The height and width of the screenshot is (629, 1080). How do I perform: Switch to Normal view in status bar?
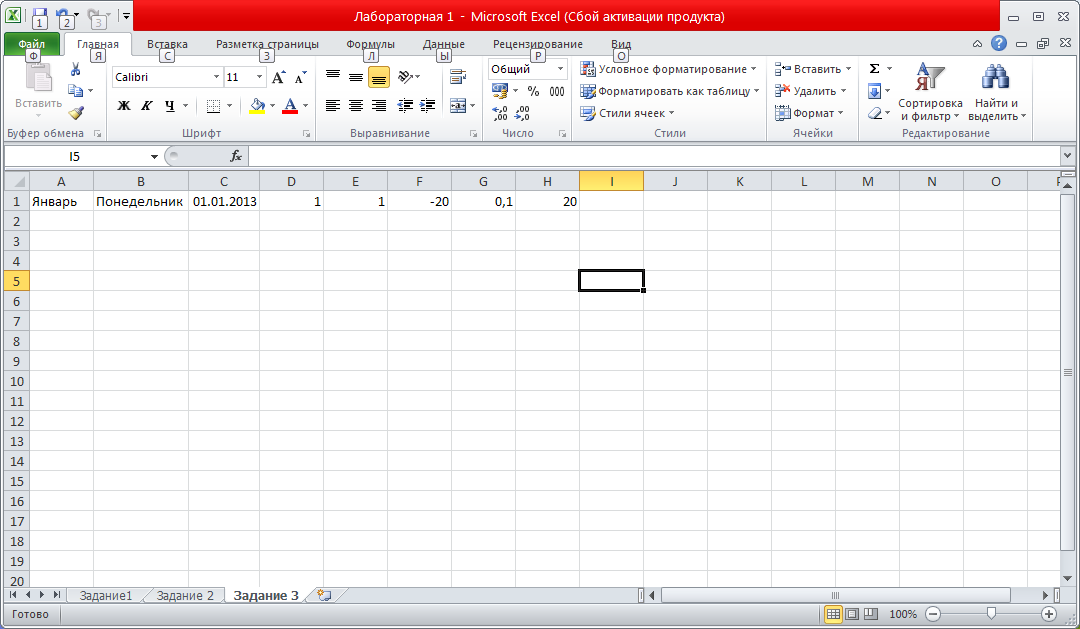[833, 614]
